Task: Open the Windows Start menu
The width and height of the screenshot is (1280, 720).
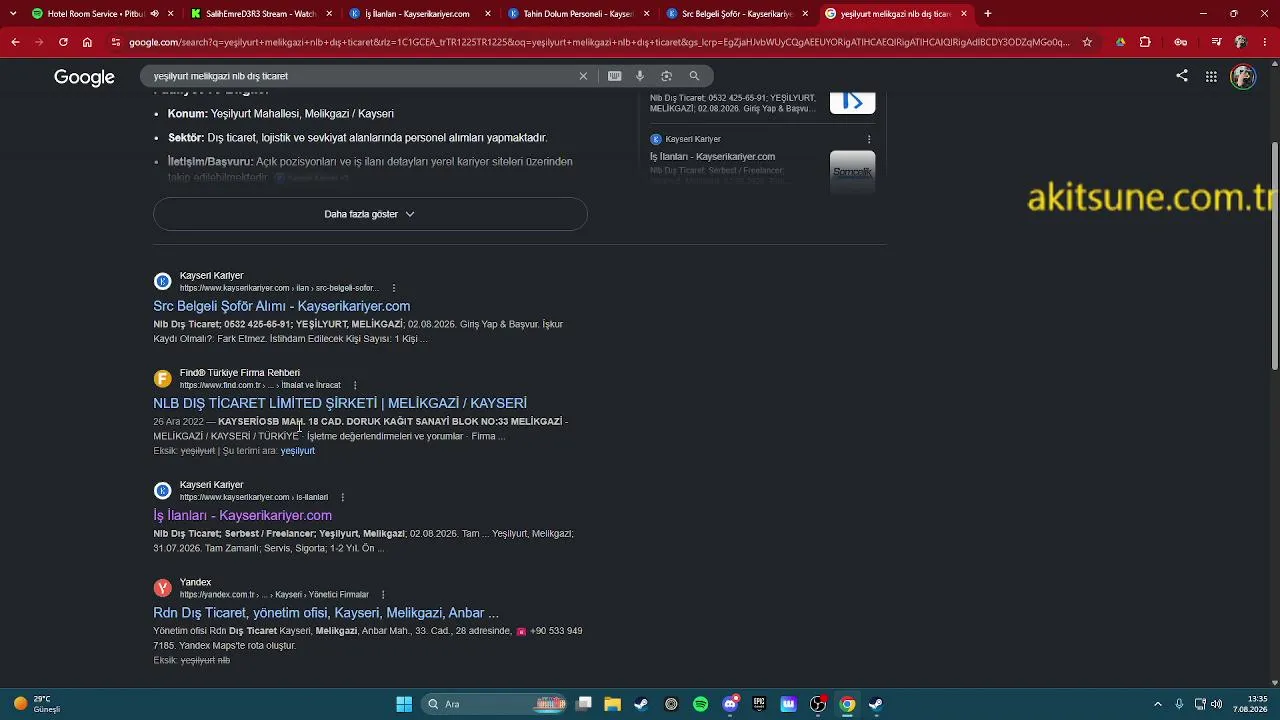Action: pyautogui.click(x=404, y=704)
